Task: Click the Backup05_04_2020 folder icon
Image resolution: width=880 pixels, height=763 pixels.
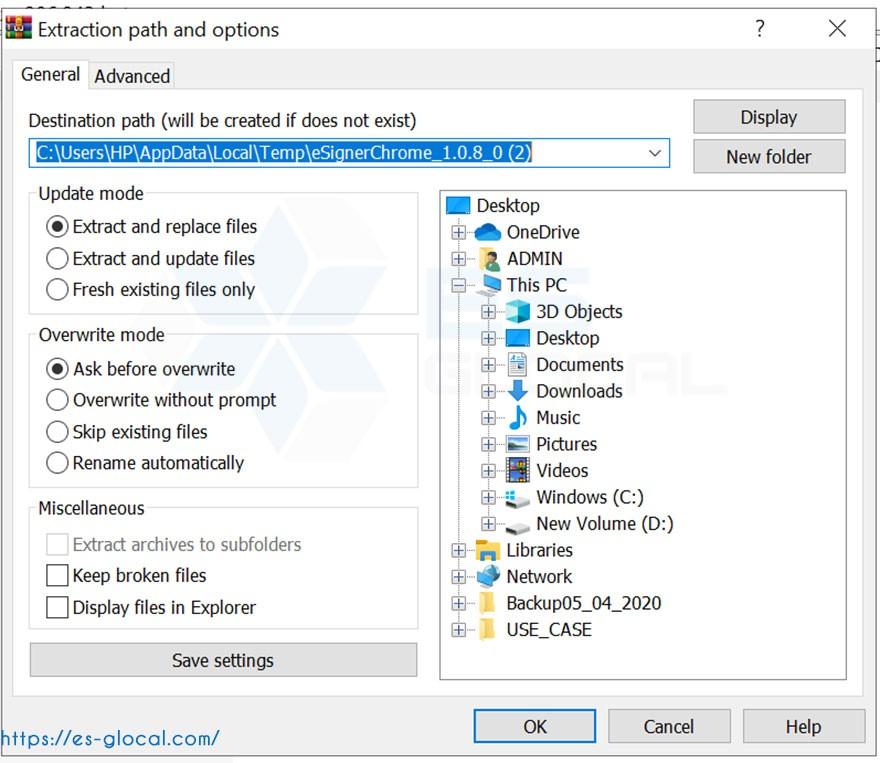Action: coord(488,603)
